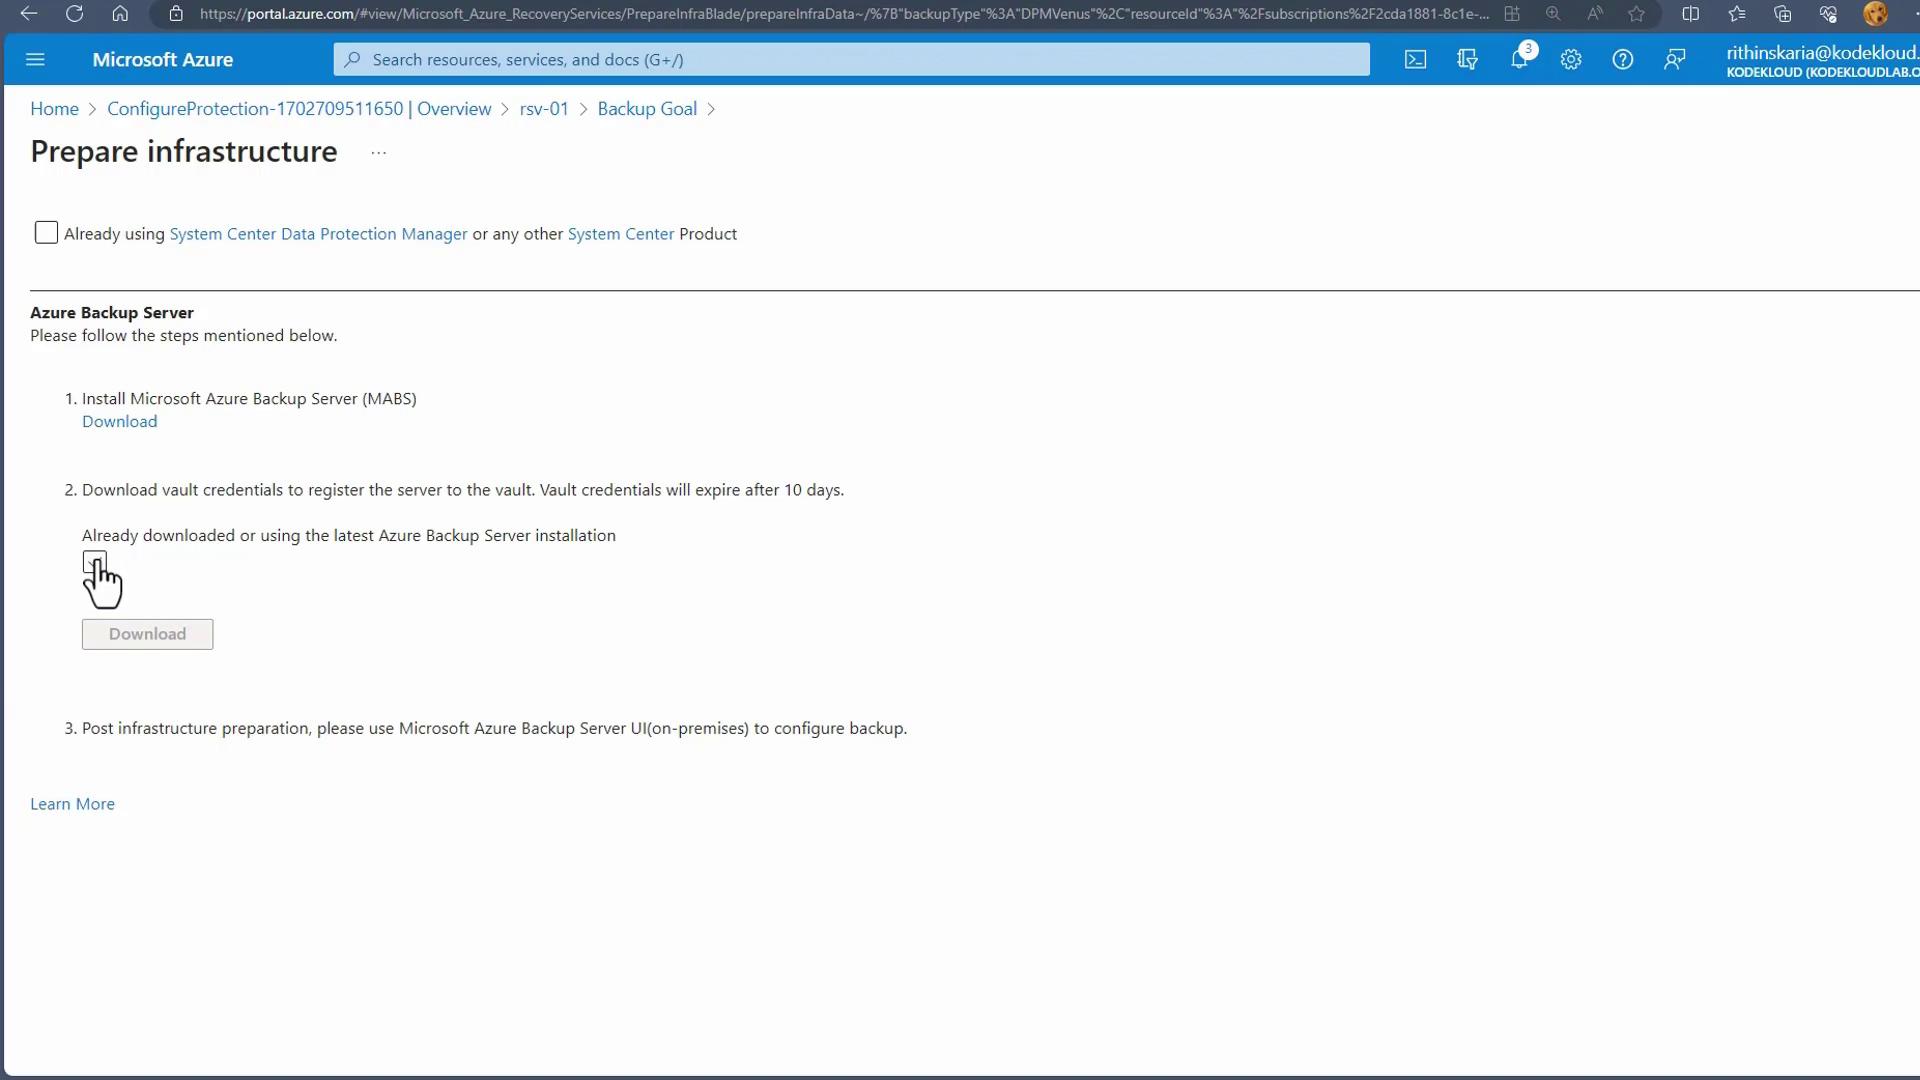Open the Learn More link
The image size is (1920, 1080).
72,804
